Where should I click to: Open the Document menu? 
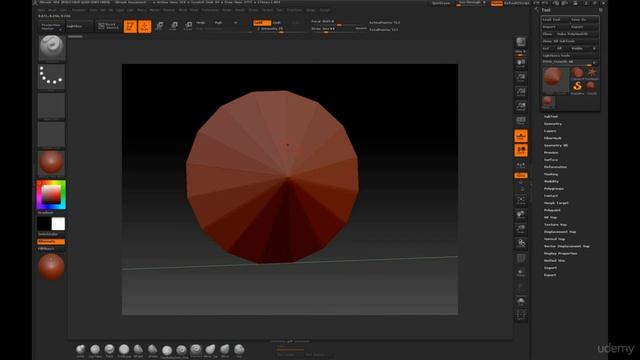[x=79, y=10]
